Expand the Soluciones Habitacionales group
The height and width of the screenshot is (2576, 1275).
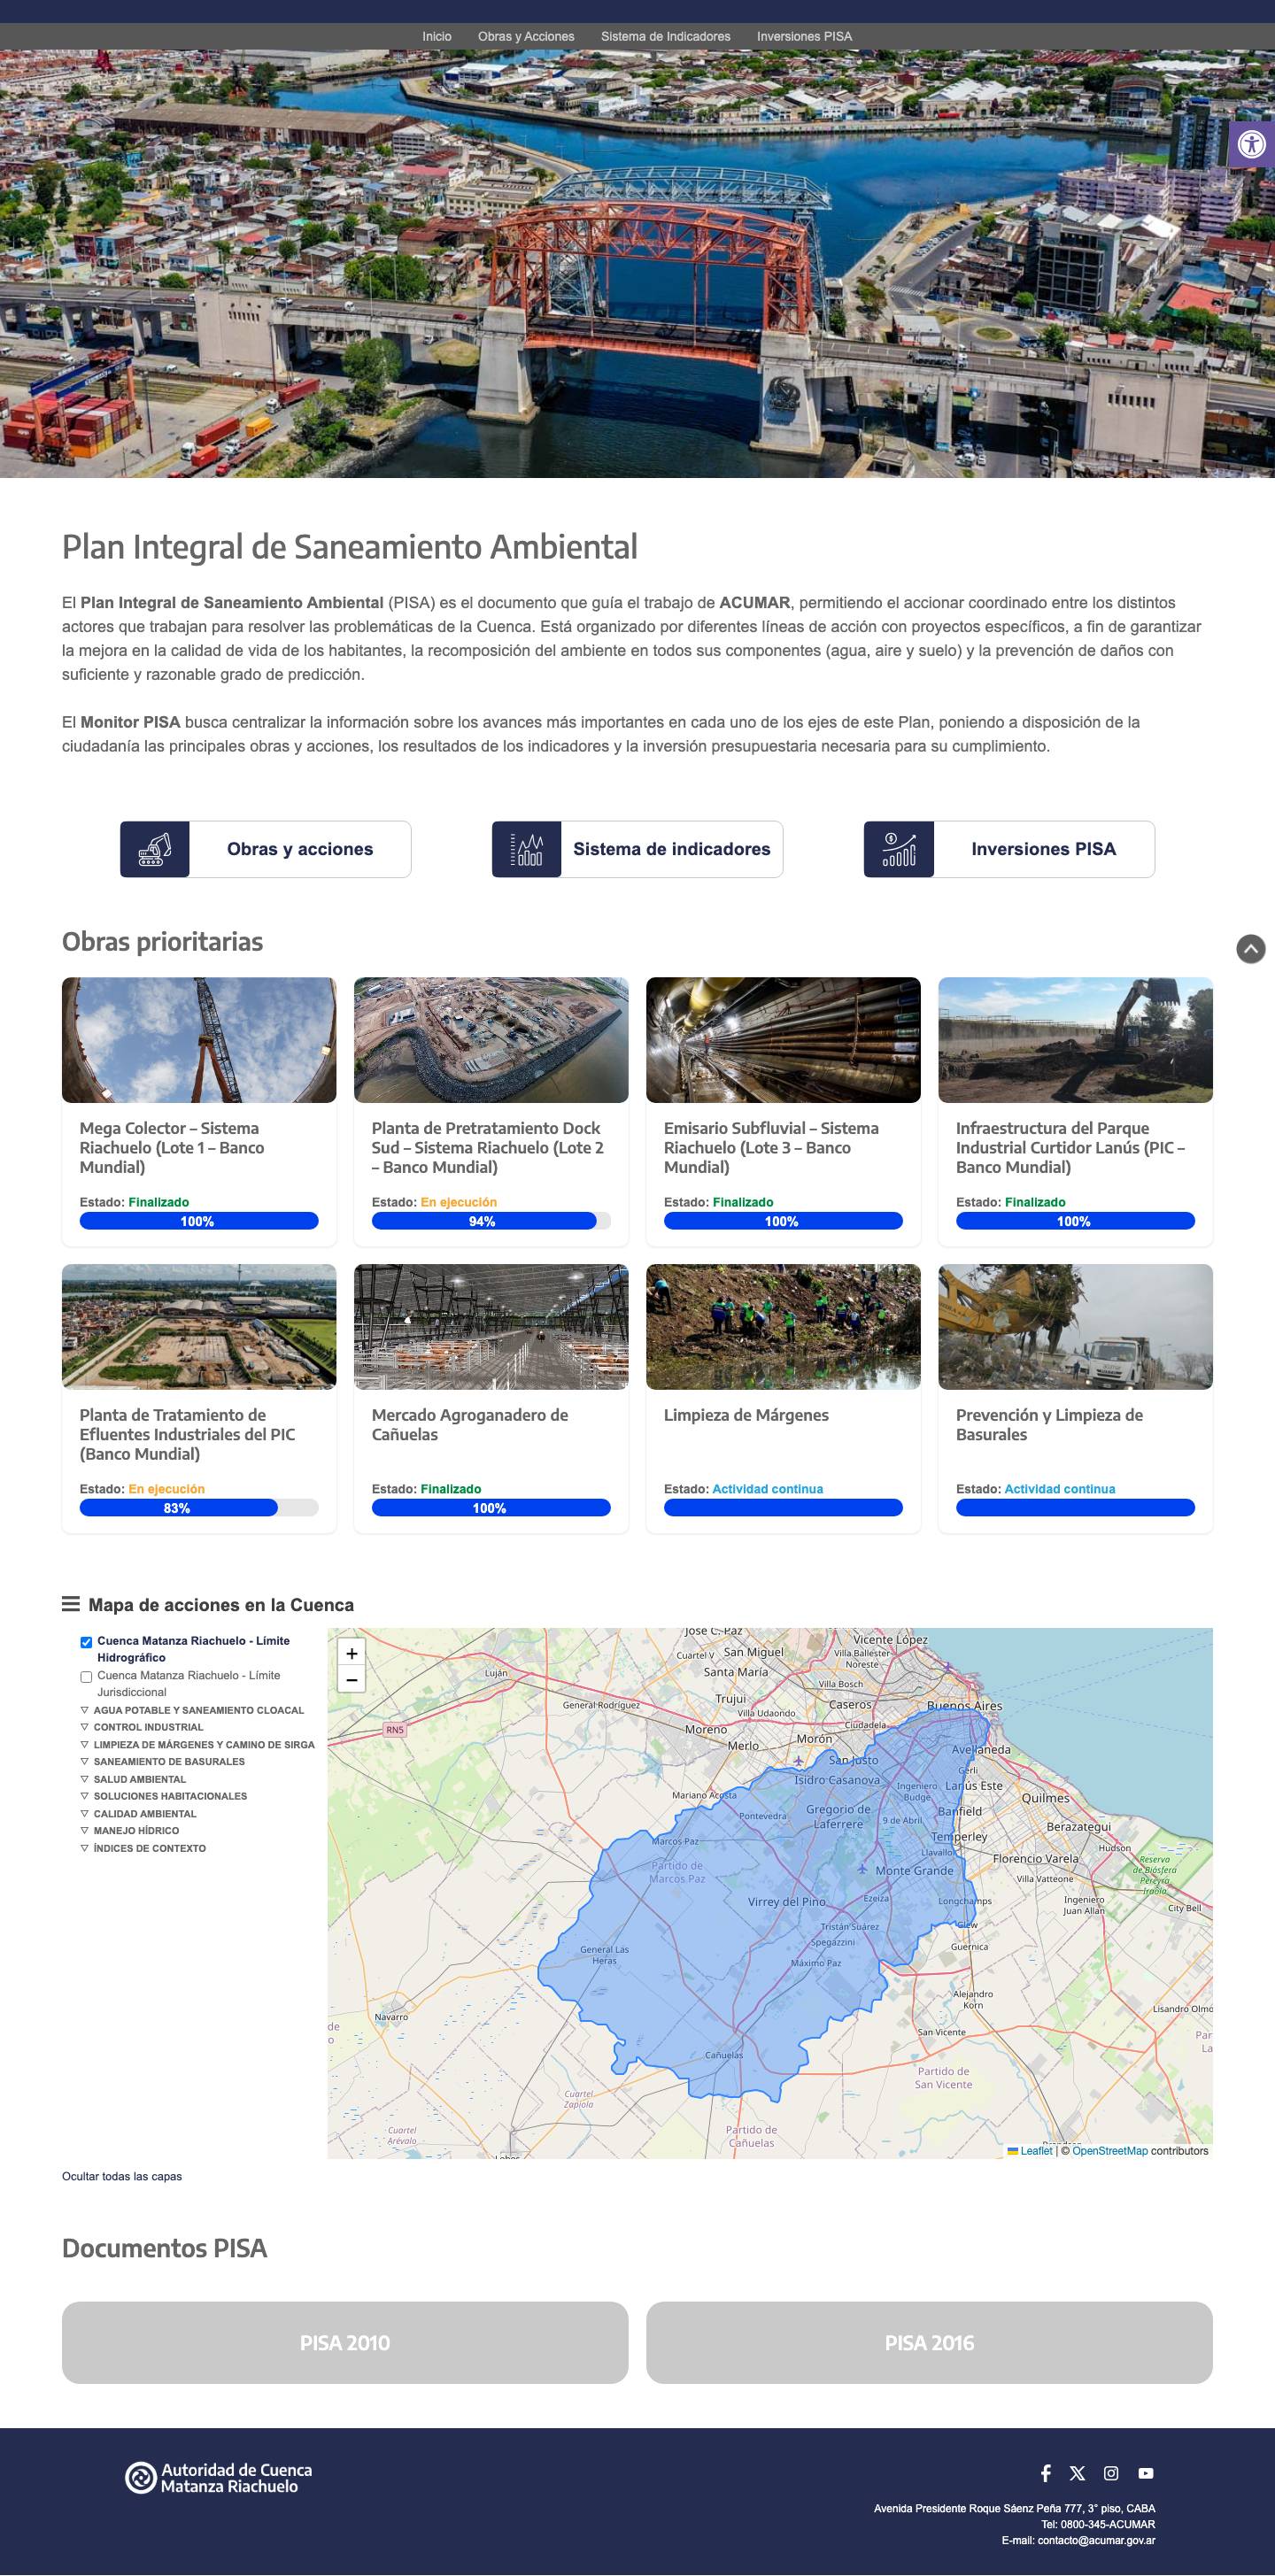click(x=164, y=1796)
